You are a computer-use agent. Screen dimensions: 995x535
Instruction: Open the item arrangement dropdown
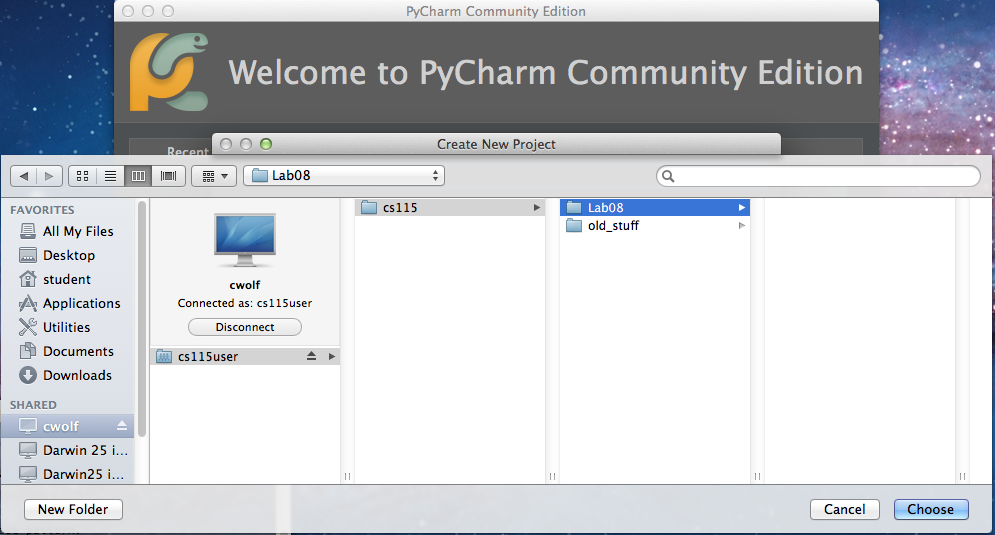[x=213, y=176]
